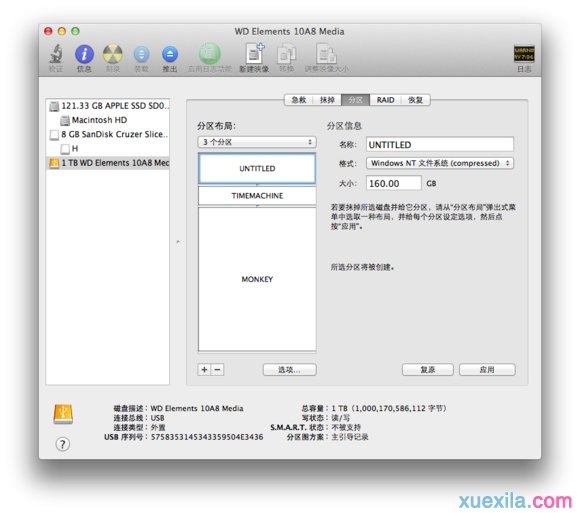Screen dimensions: 580x513
Task: Click the Resize Image (调整映像大小) icon
Action: pyautogui.click(x=326, y=54)
